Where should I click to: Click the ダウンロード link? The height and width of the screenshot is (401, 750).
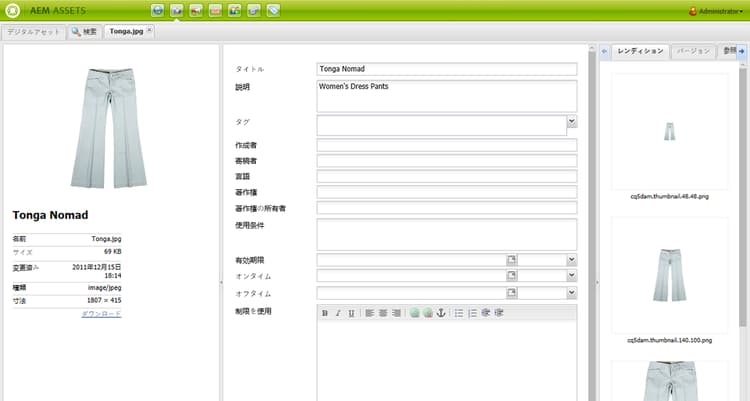(101, 314)
